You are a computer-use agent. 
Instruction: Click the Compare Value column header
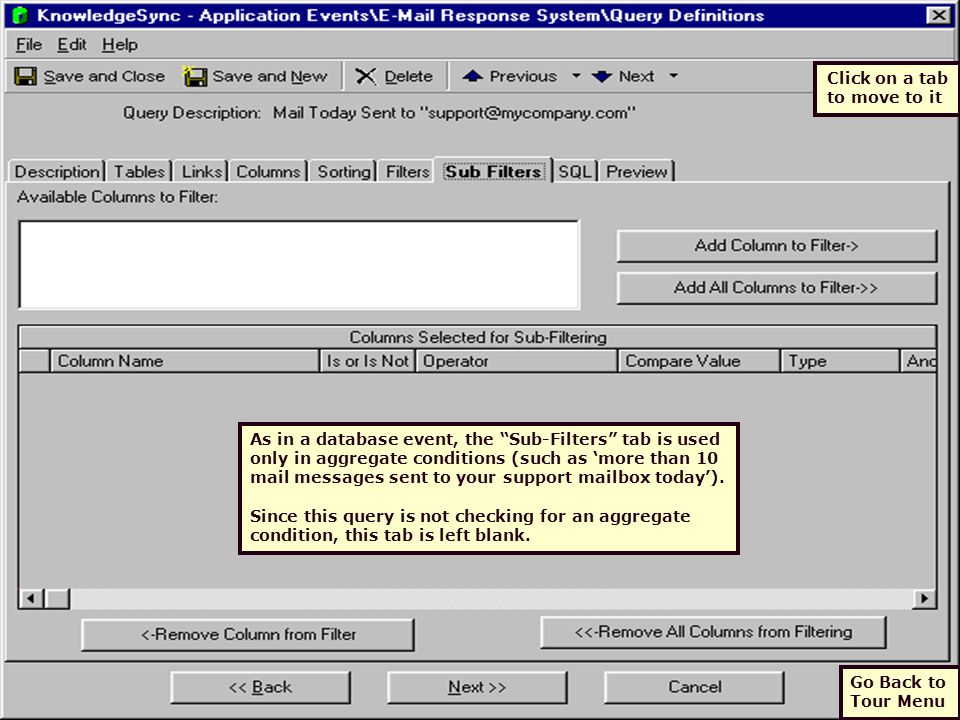[x=699, y=361]
